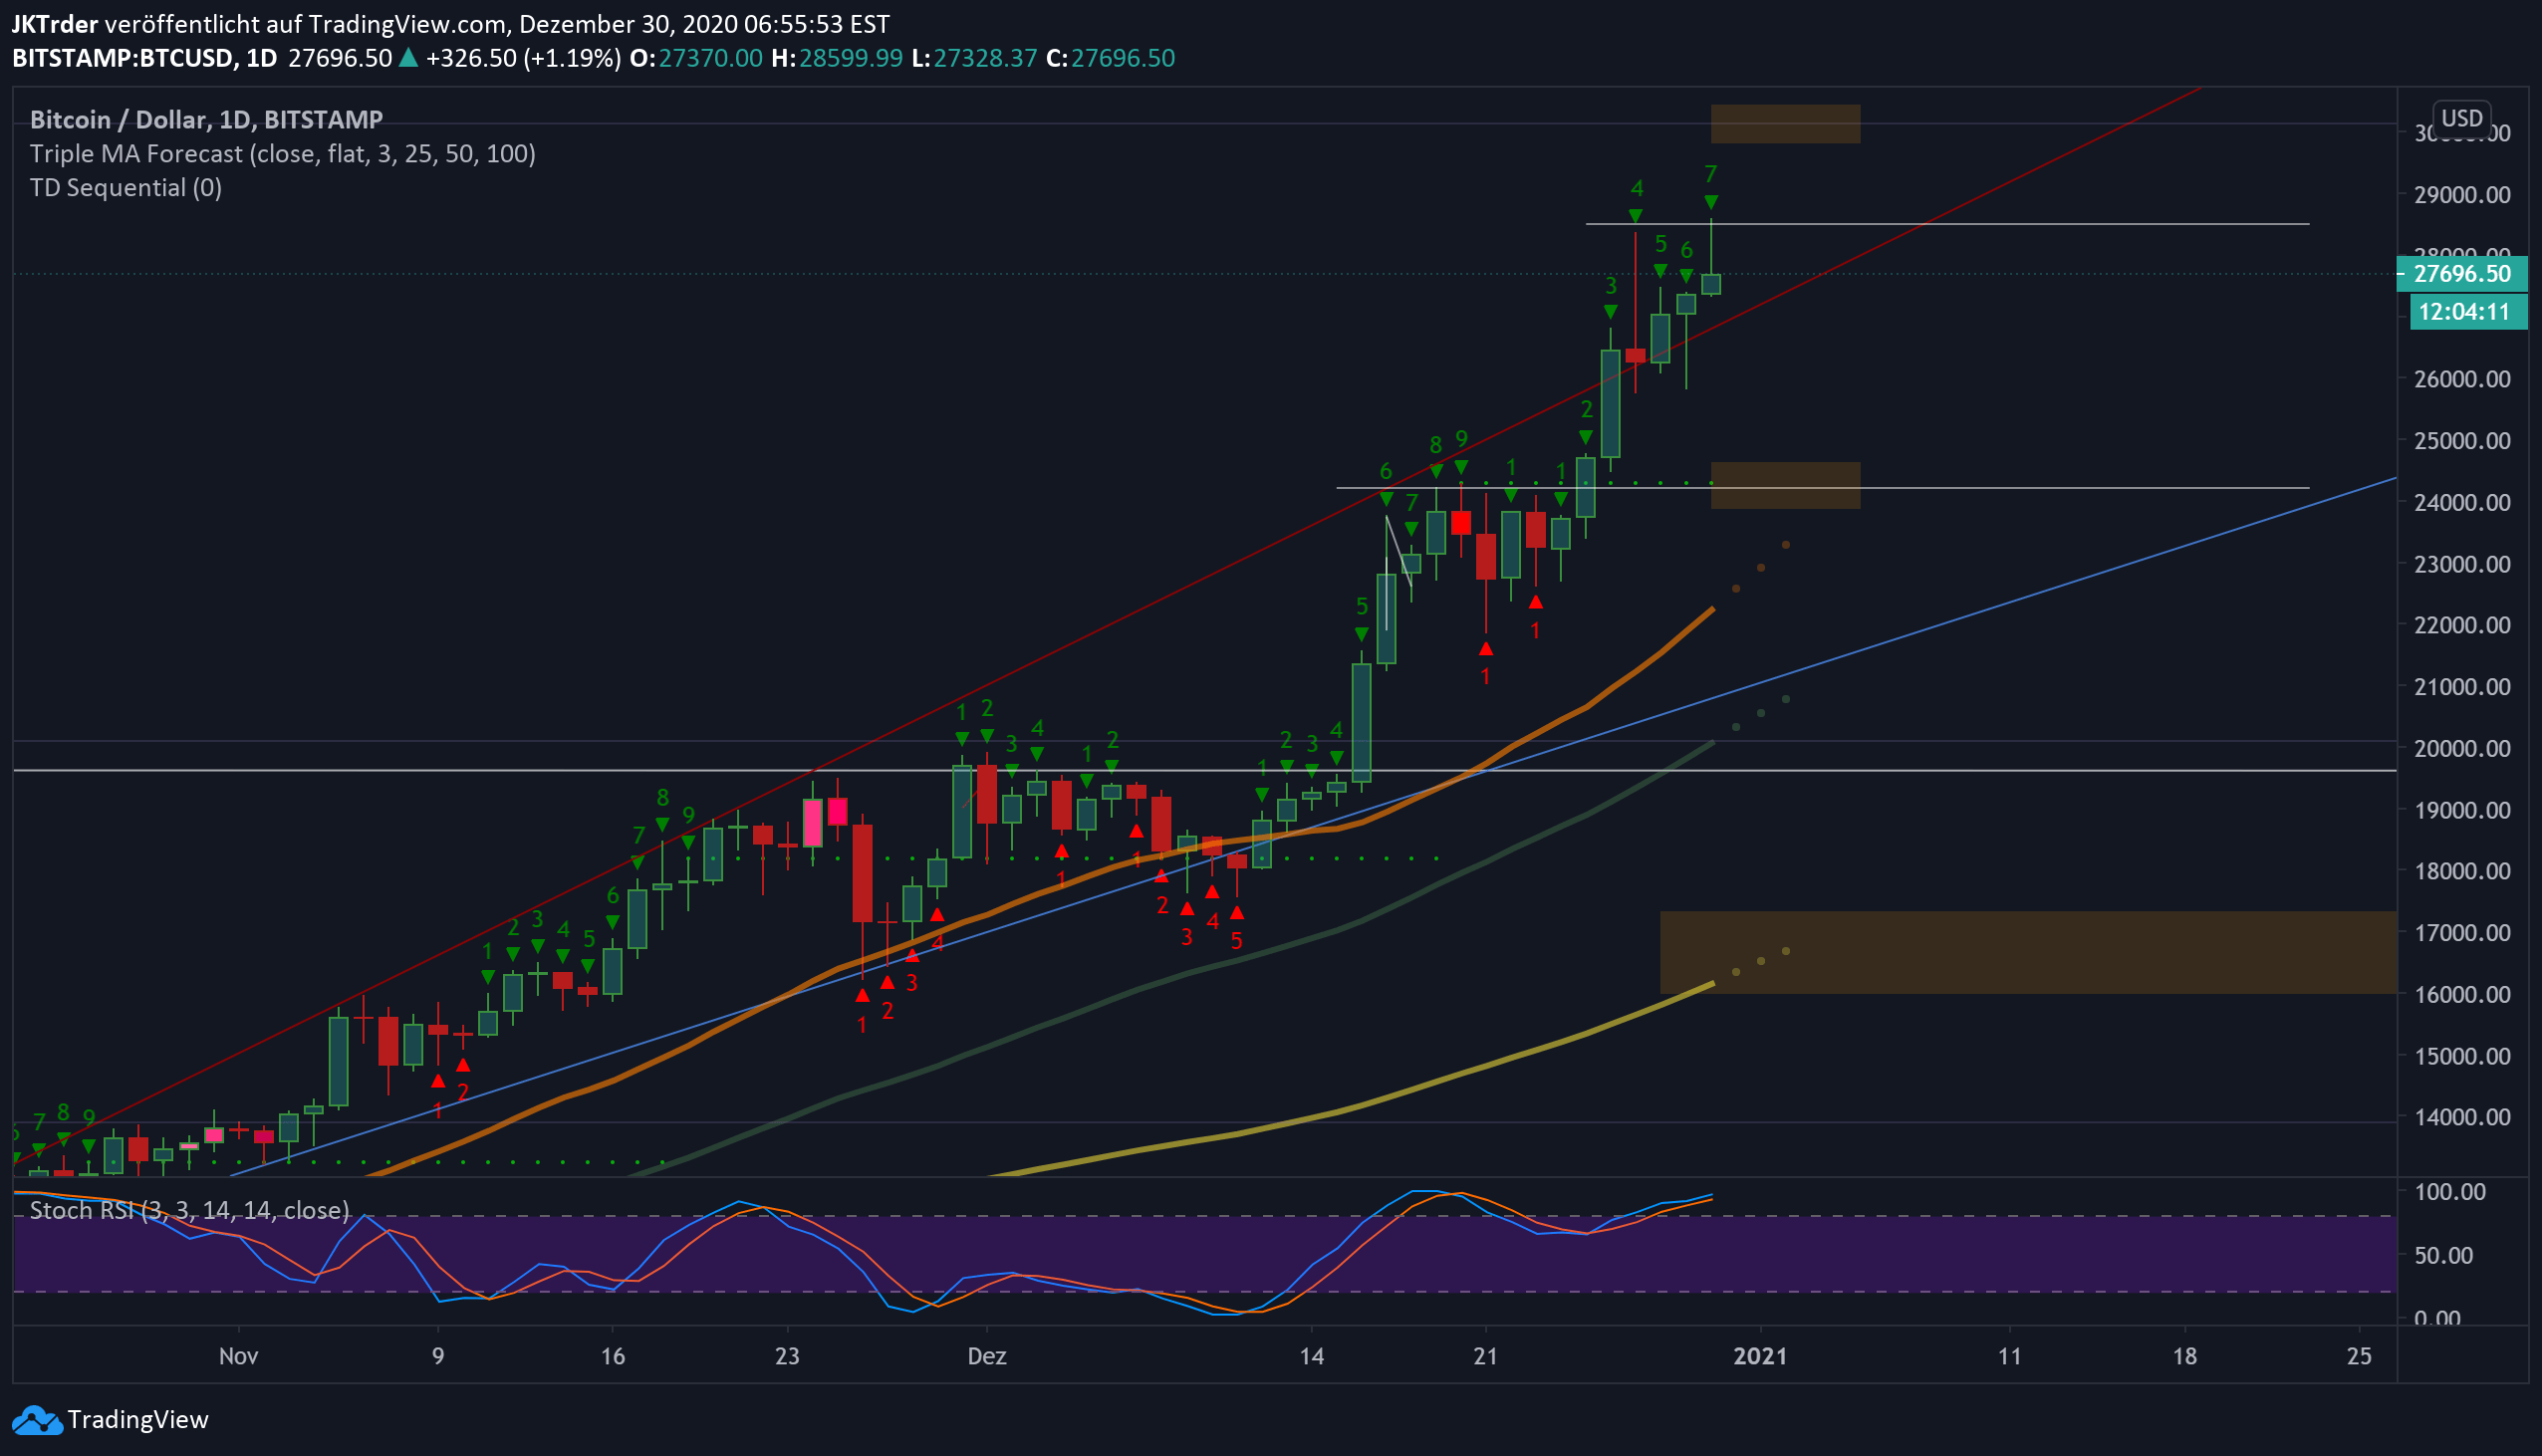Select the Stoch RSI indicator label

click(190, 1211)
